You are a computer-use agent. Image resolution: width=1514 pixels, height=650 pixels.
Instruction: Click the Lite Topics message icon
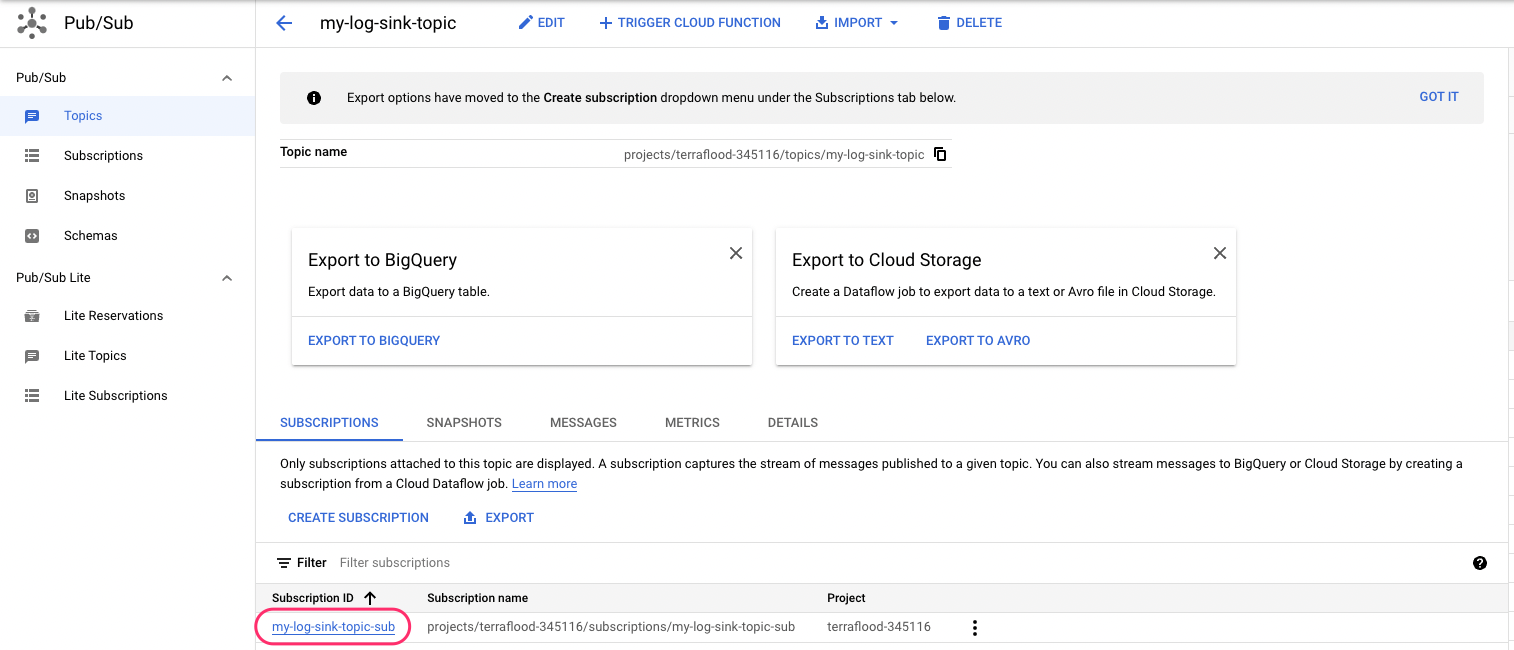[x=32, y=356]
